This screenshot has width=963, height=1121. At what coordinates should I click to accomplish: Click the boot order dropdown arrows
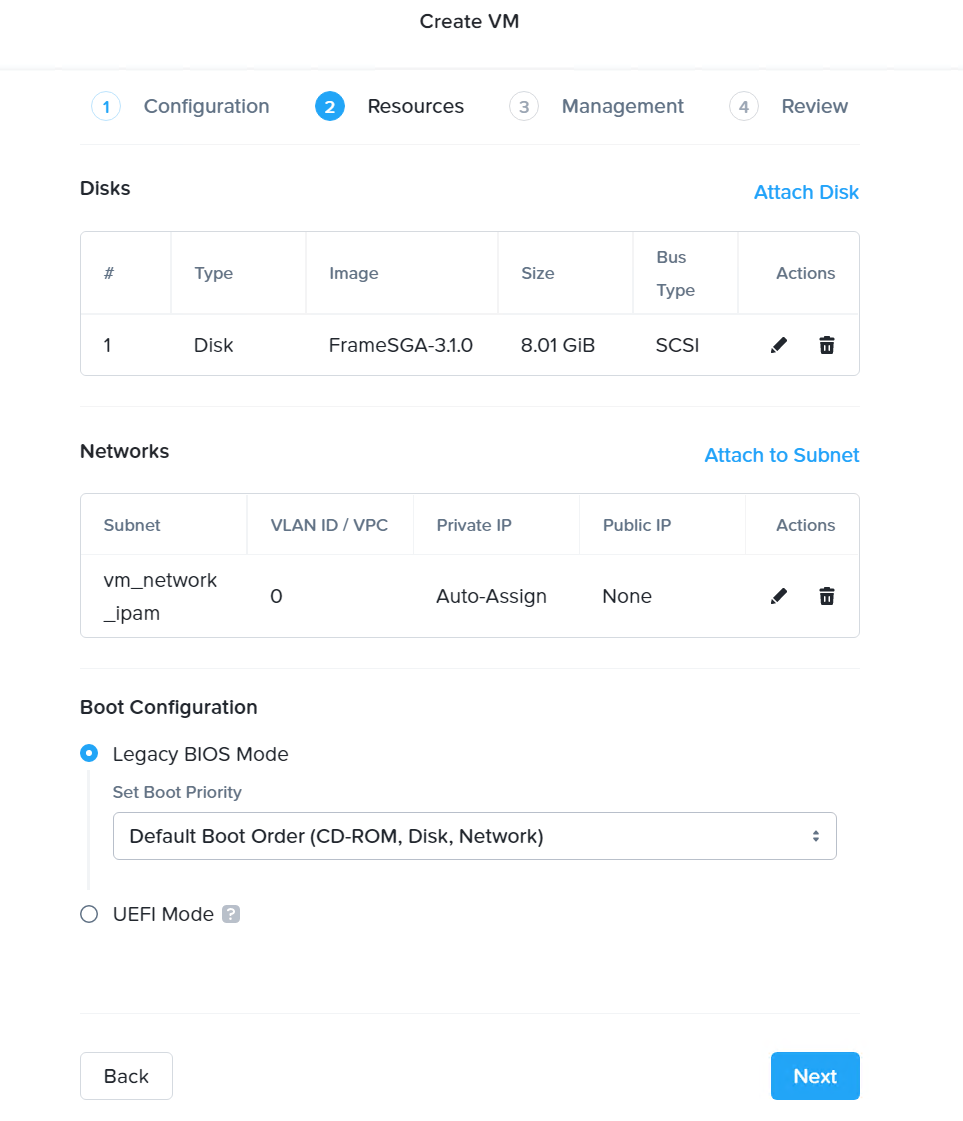click(x=816, y=836)
